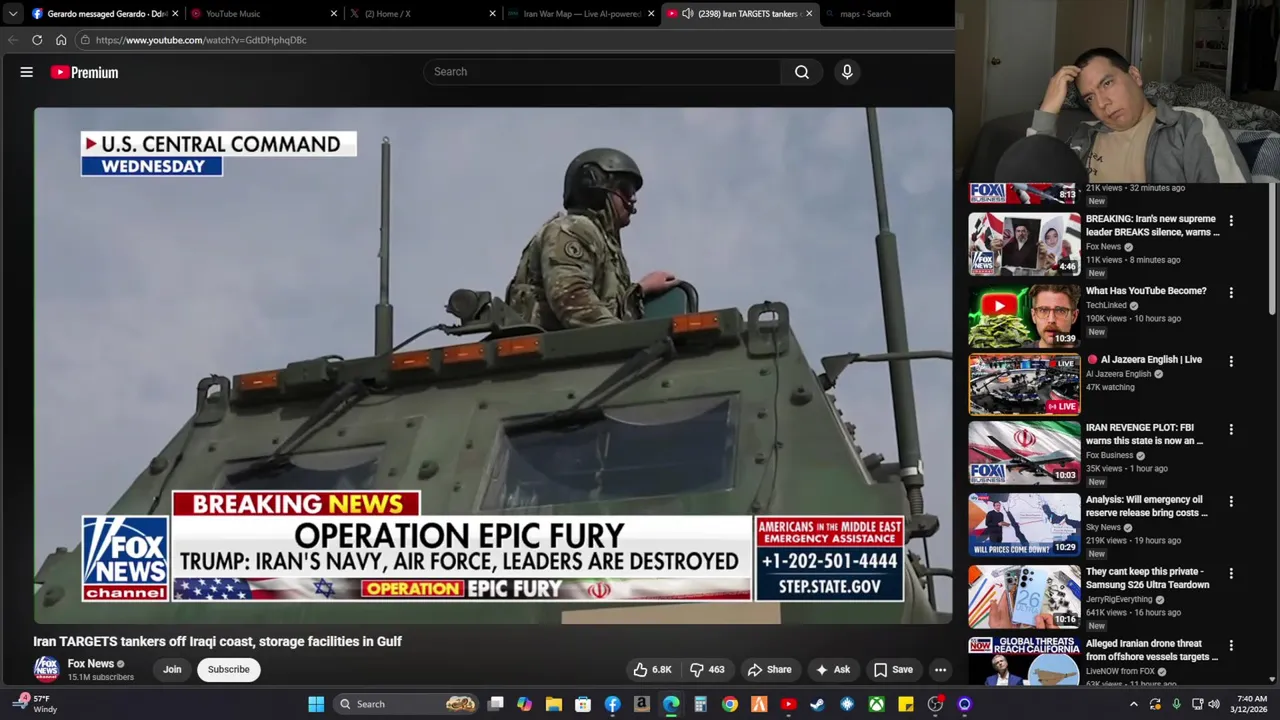Open Microsoft Edge on the taskbar
Image resolution: width=1280 pixels, height=720 pixels.
[671, 704]
